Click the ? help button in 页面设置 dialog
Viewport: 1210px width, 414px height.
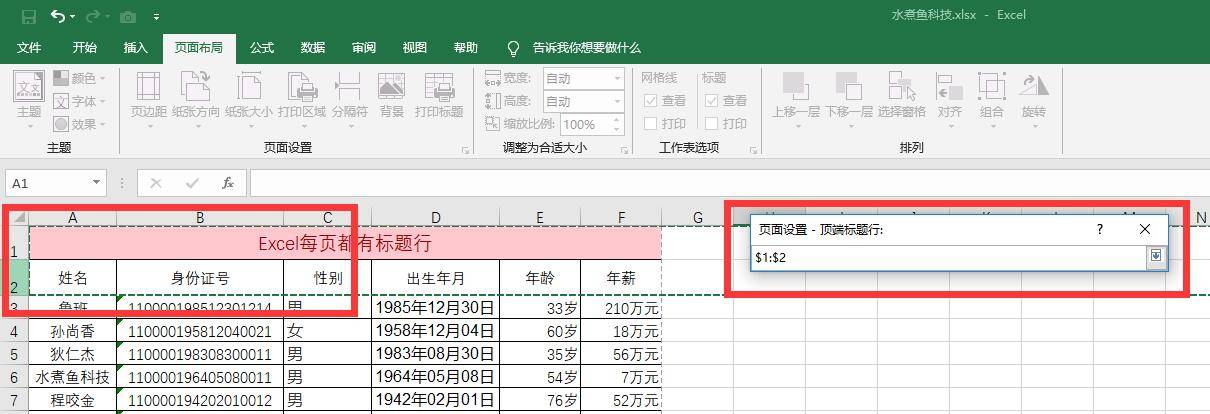(1100, 229)
